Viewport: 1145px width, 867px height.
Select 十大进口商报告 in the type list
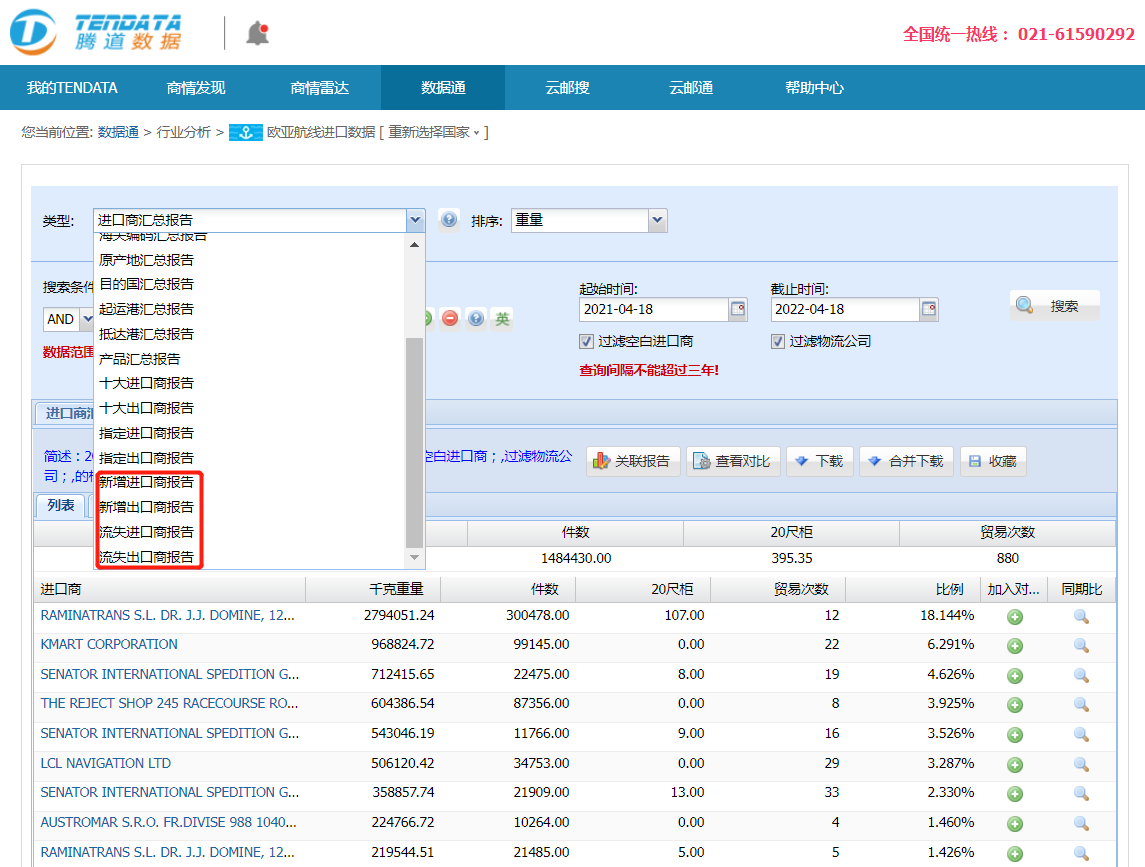click(147, 383)
